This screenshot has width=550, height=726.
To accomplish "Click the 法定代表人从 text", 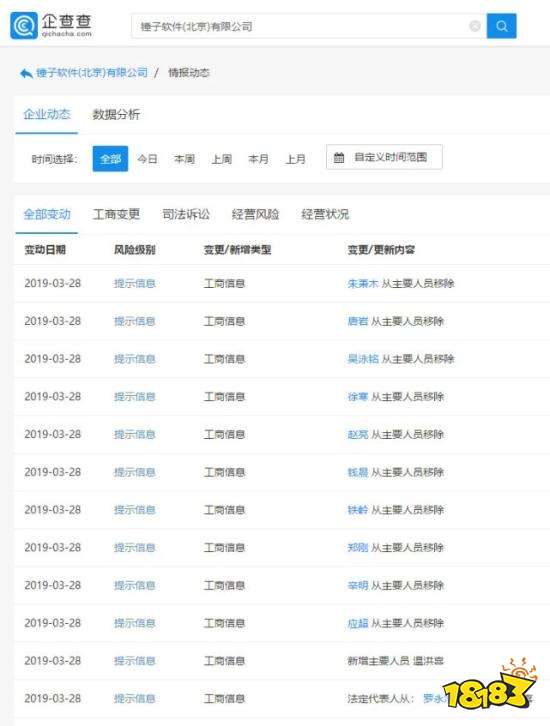I will [379, 698].
